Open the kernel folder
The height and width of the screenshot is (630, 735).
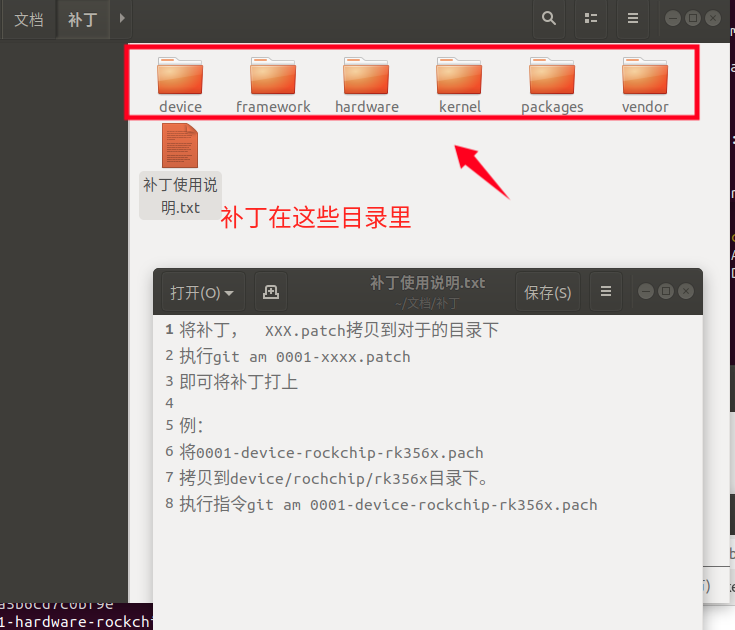459,84
